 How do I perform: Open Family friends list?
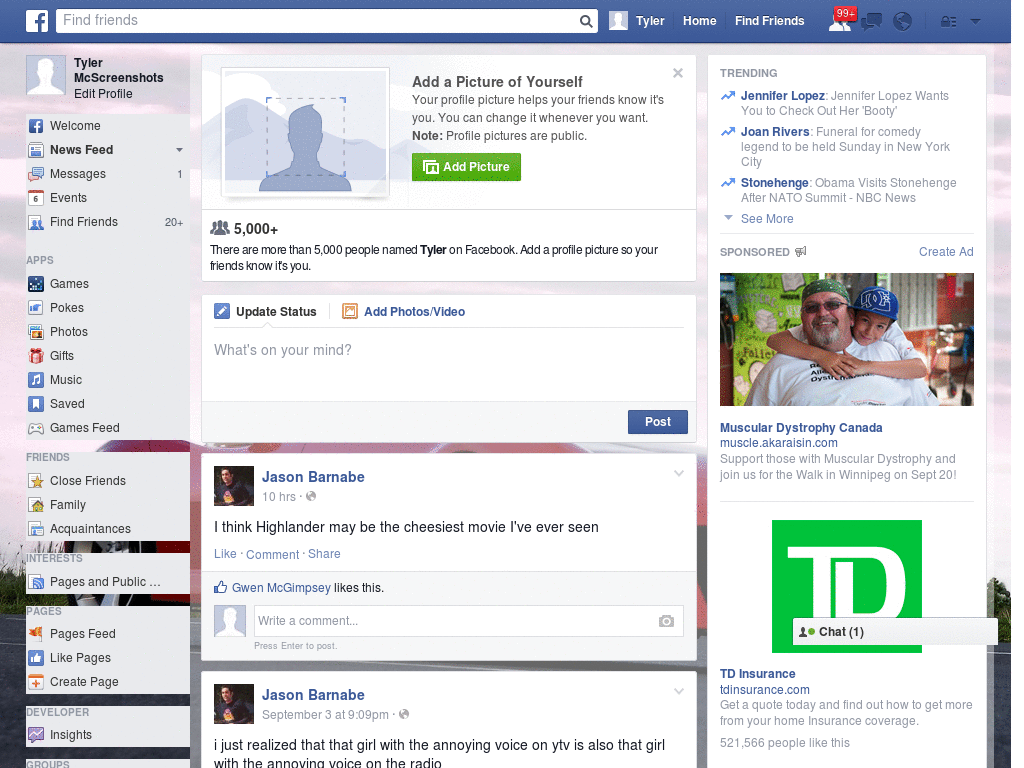pyautogui.click(x=108, y=505)
